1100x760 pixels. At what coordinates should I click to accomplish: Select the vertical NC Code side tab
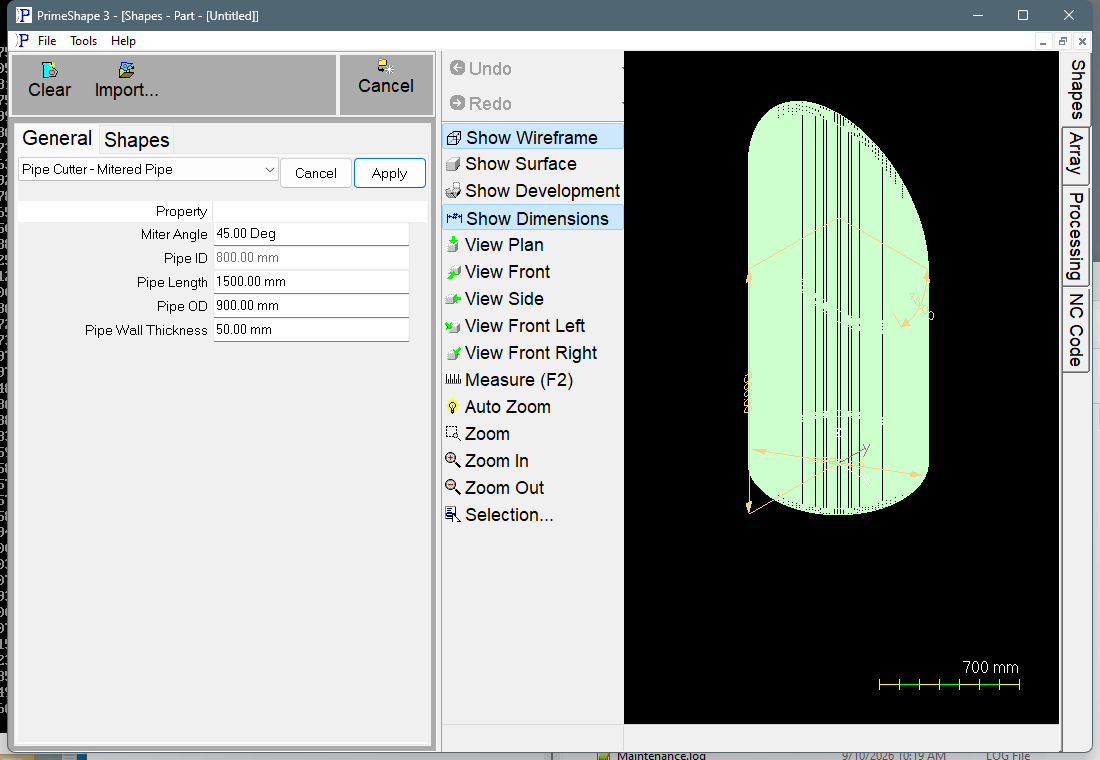(1075, 330)
